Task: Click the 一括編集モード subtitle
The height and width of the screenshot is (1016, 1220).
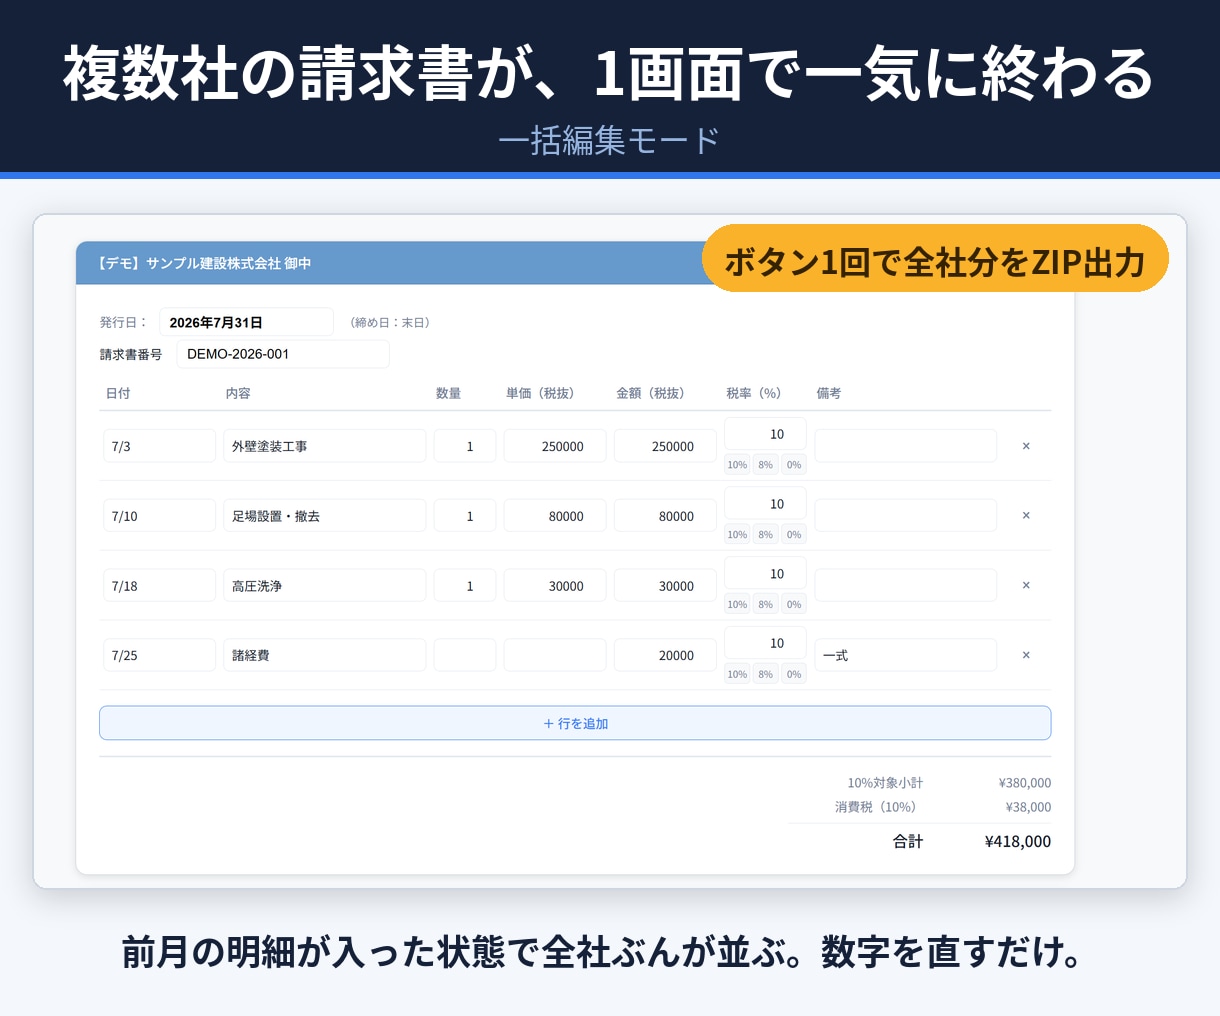Action: pyautogui.click(x=610, y=141)
